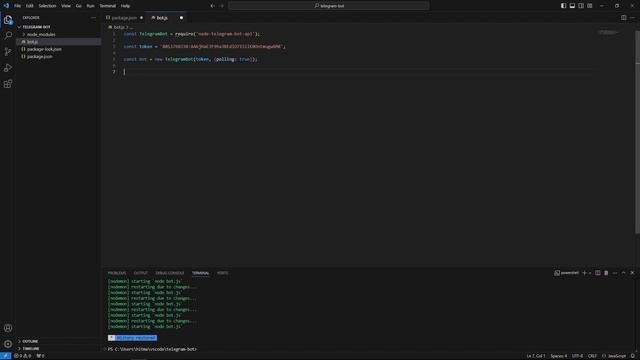Show errors and warnings count in status bar

pos(22,356)
